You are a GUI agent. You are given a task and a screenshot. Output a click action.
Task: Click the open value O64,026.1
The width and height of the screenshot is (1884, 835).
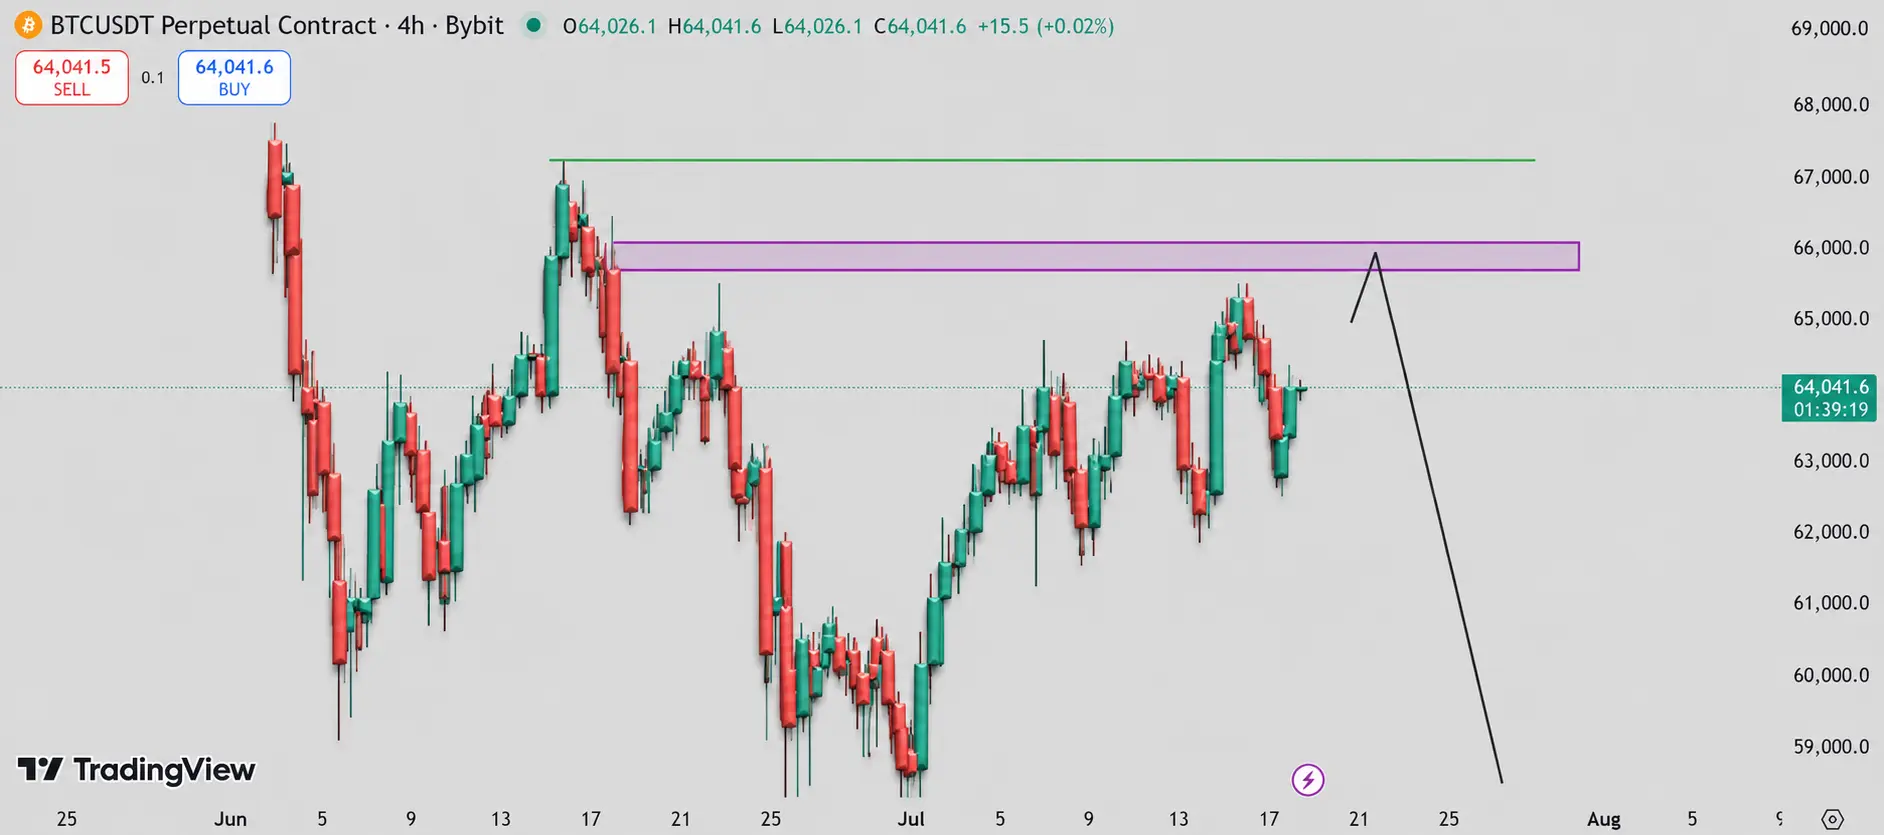[x=609, y=26]
